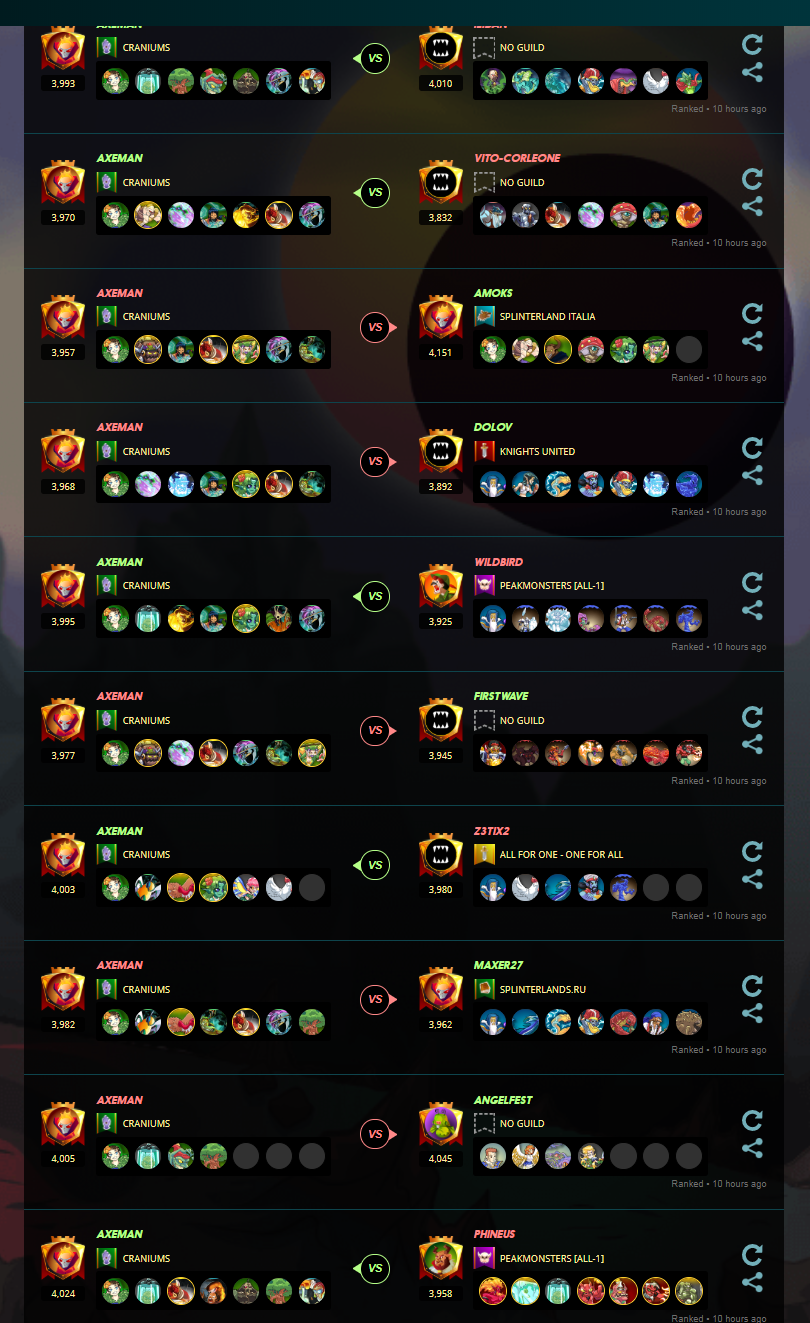Share the battle against ANGELFEST

[x=752, y=1148]
